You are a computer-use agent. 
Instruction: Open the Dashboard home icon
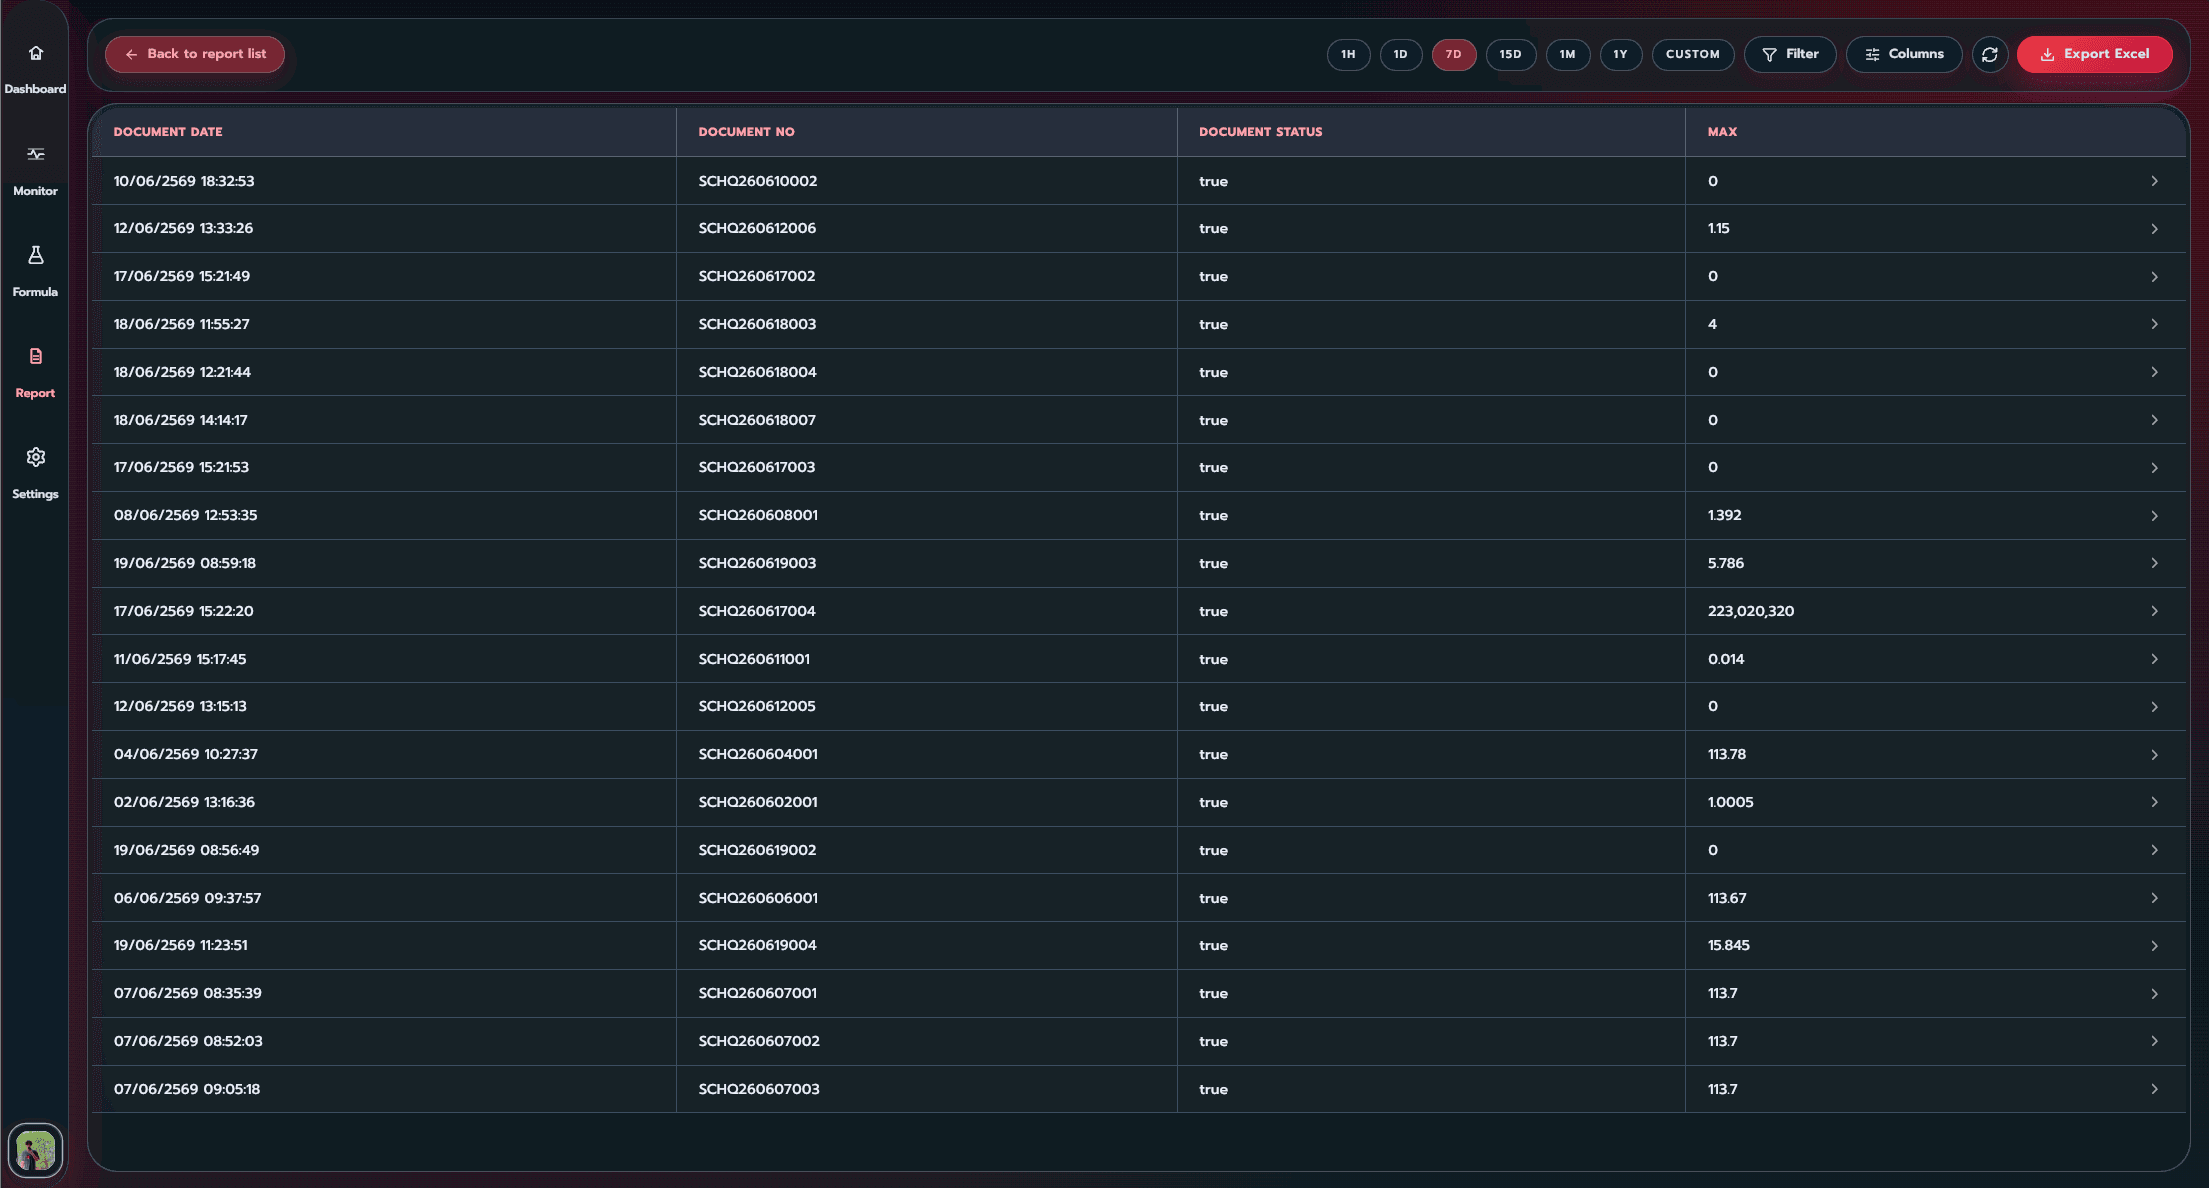click(x=36, y=53)
